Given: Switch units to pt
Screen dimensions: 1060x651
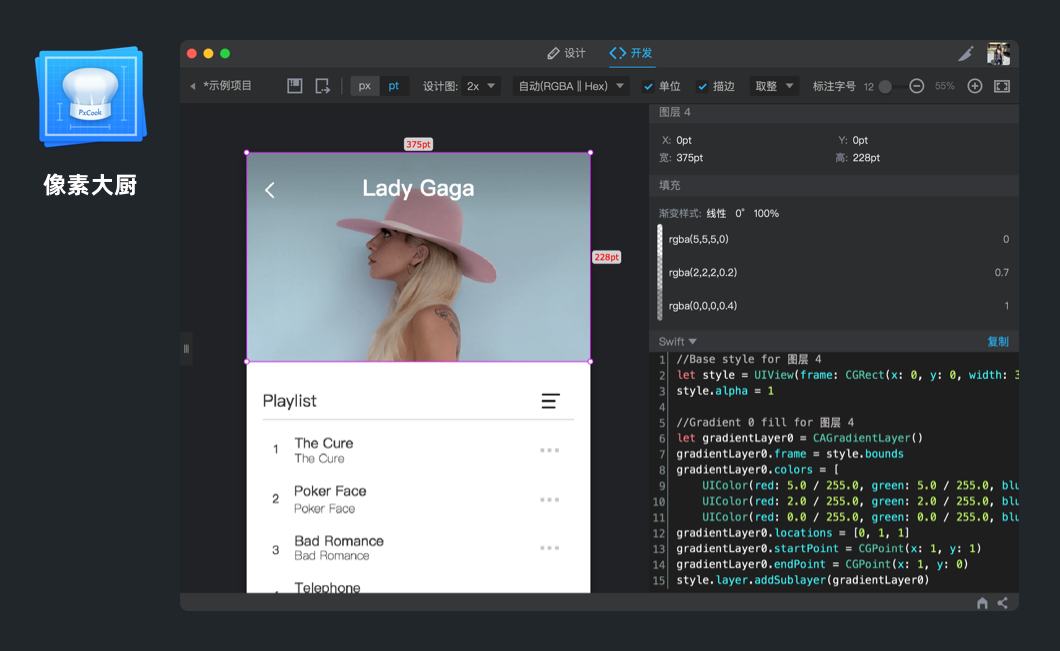Looking at the screenshot, I should click(x=394, y=86).
